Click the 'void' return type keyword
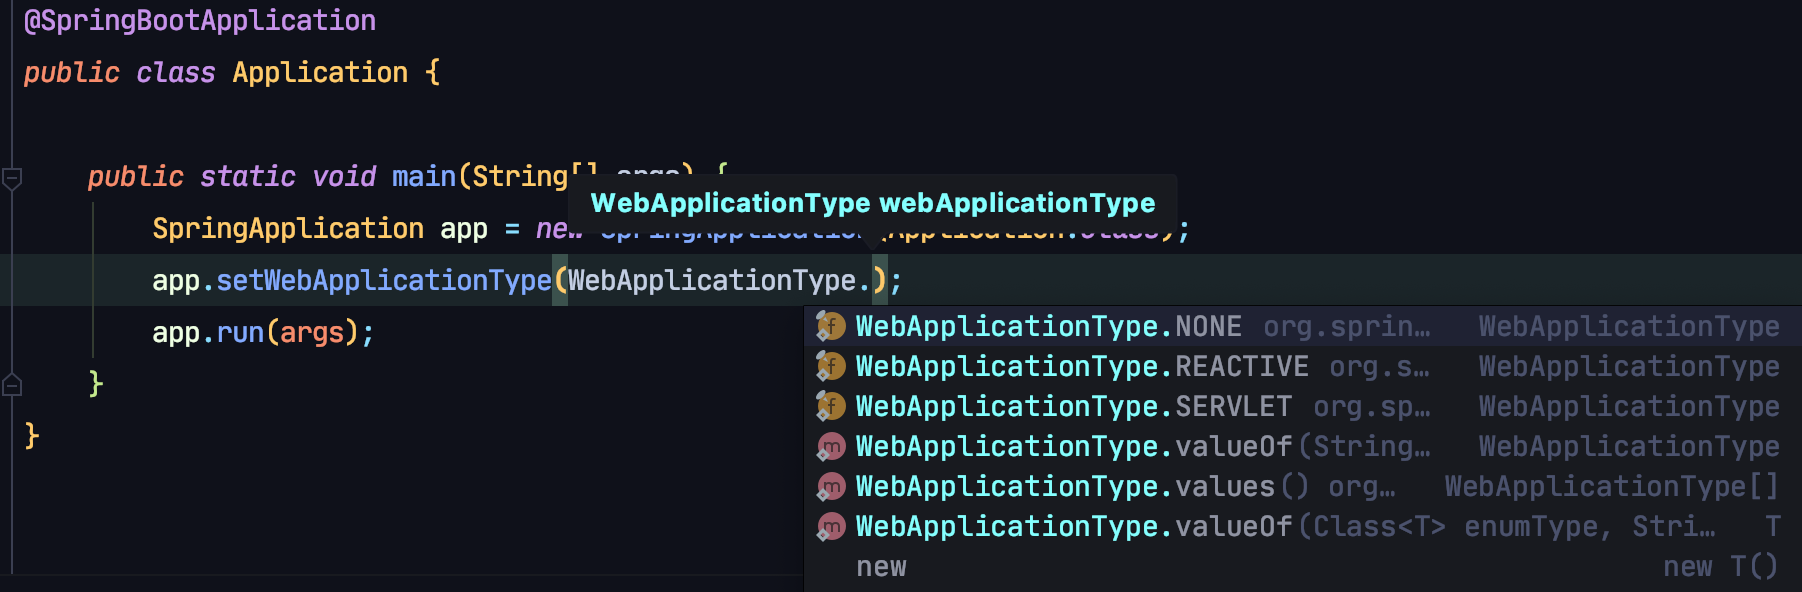1802x592 pixels. click(344, 176)
